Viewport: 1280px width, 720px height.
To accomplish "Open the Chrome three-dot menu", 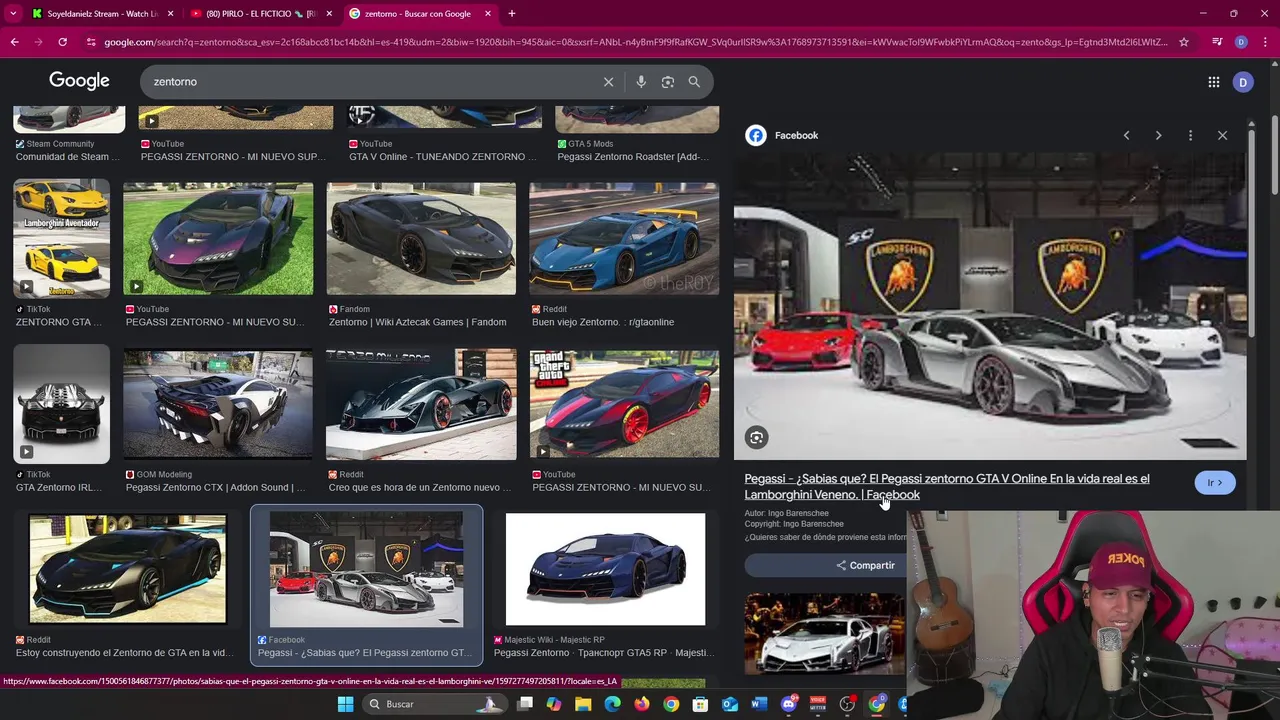I will point(1265,42).
